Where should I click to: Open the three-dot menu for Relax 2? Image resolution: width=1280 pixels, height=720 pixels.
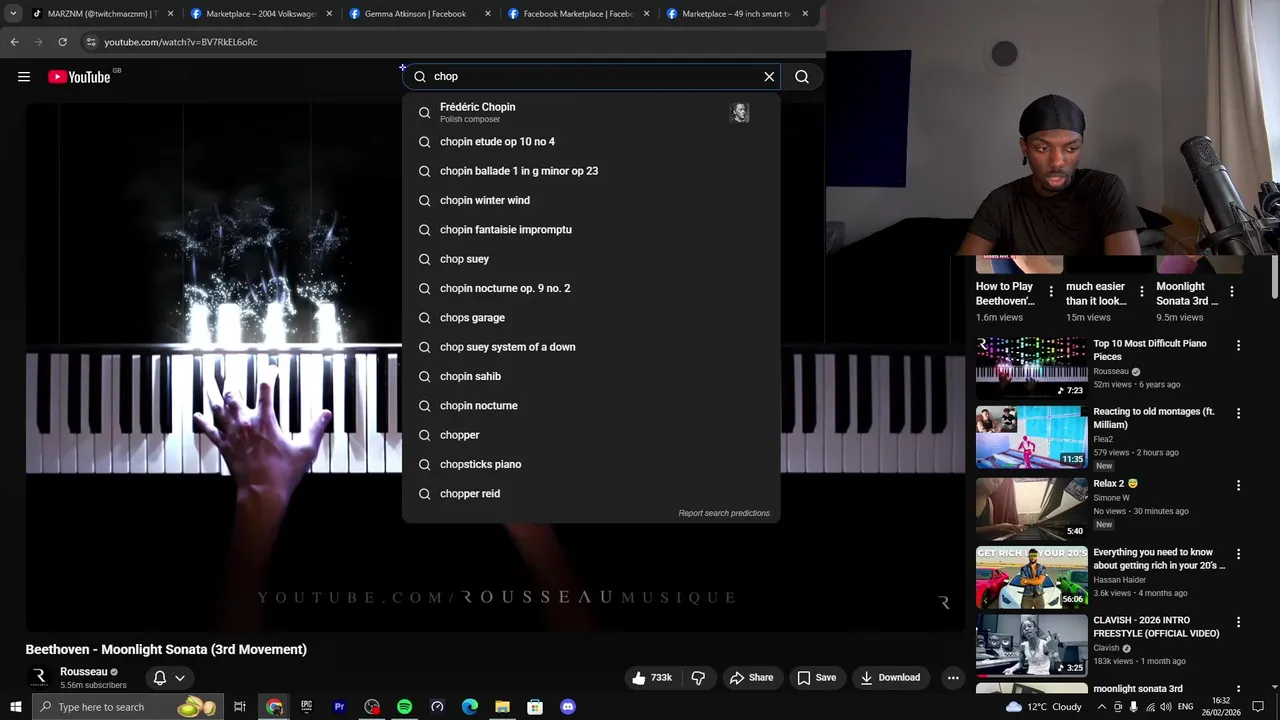pos(1238,485)
